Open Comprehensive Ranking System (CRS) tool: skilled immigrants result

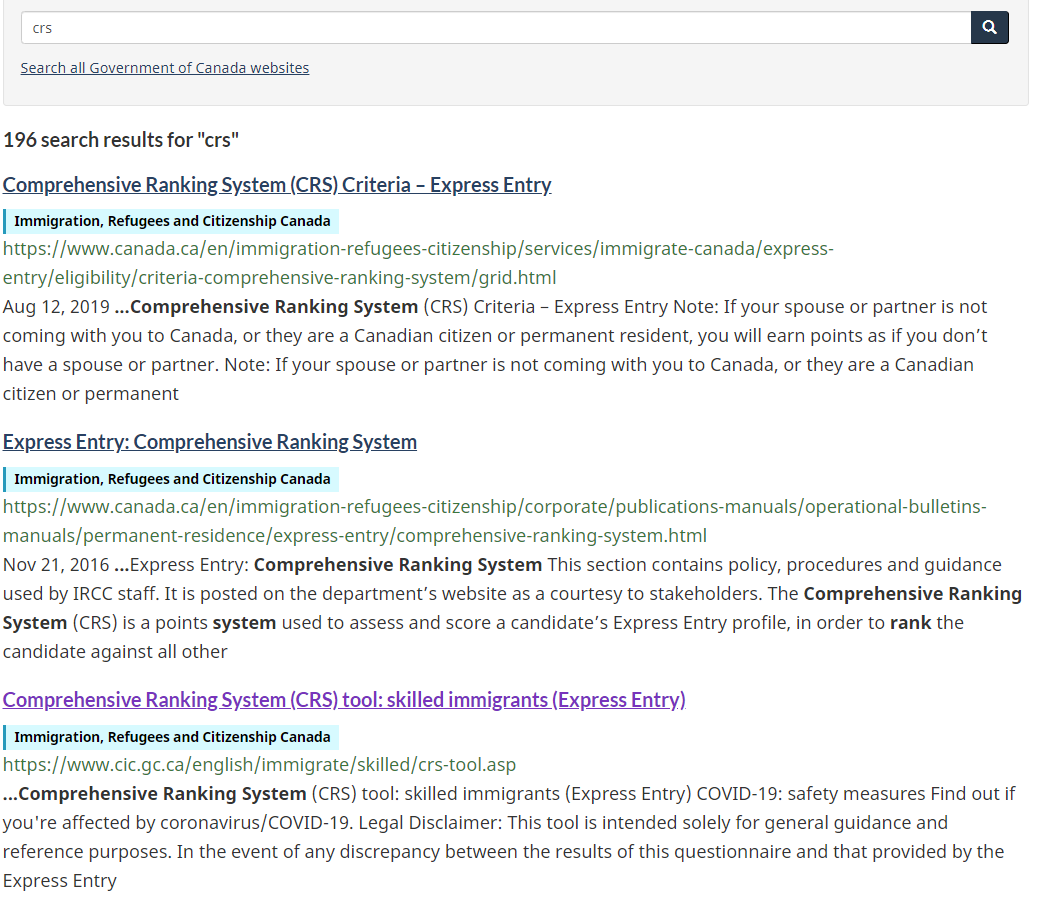[344, 700]
